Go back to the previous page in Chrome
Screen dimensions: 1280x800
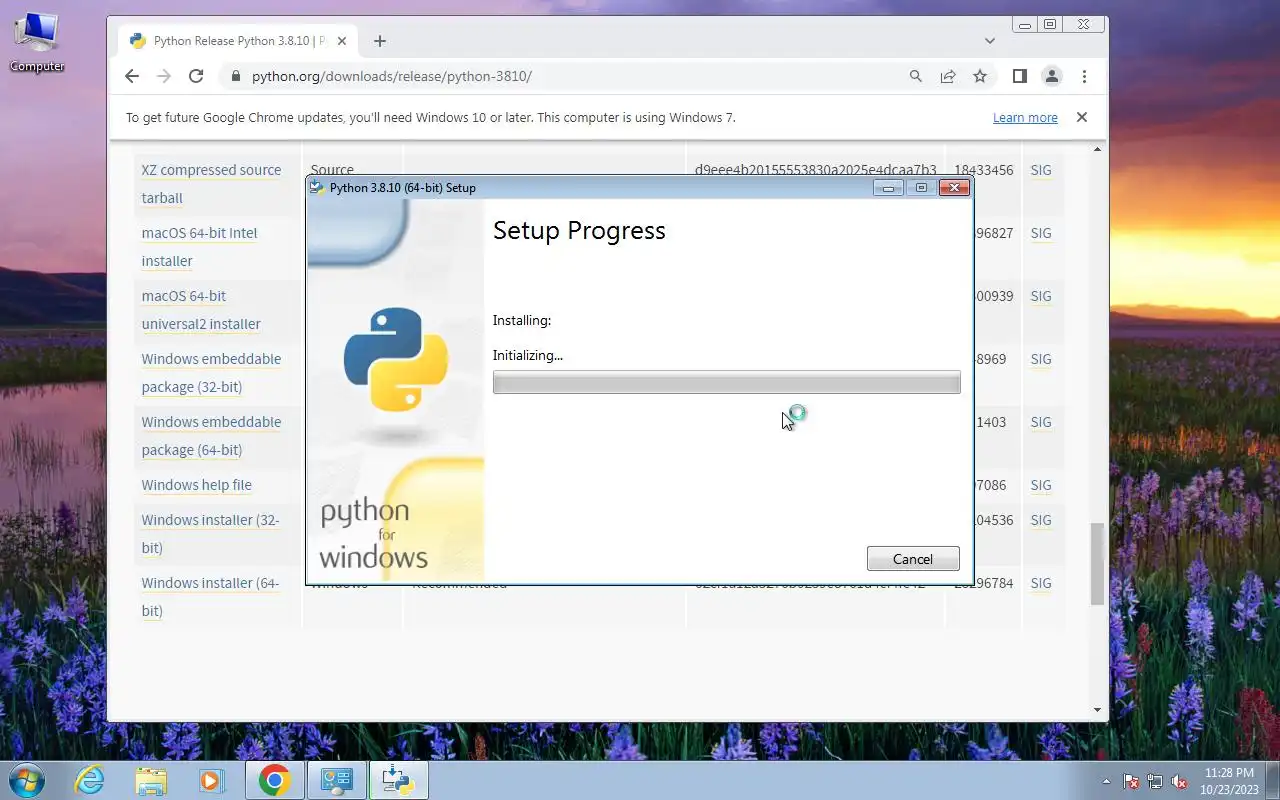[132, 76]
